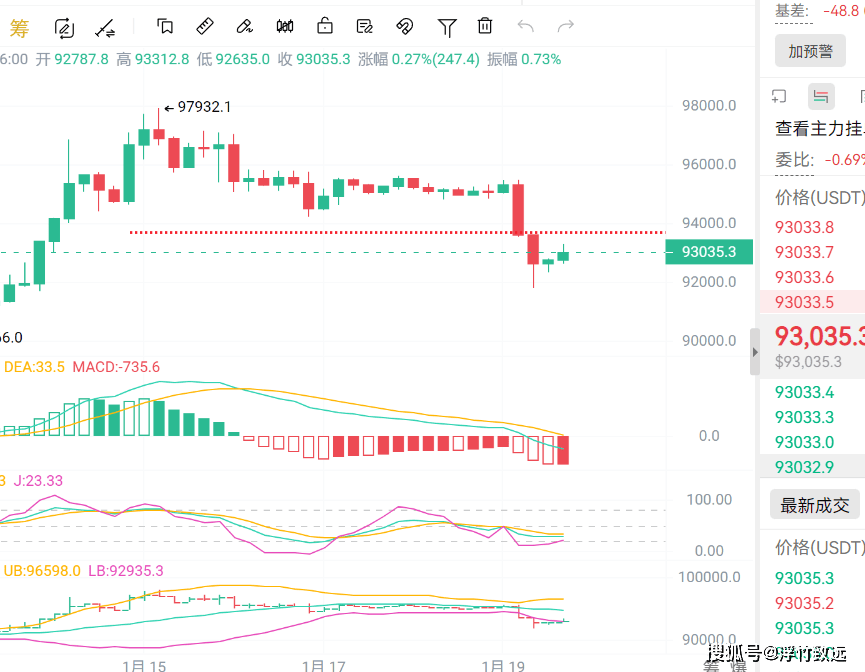This screenshot has height=672, width=865.
Task: Click the gold 筹 chip distribution icon
Action: 19,27
